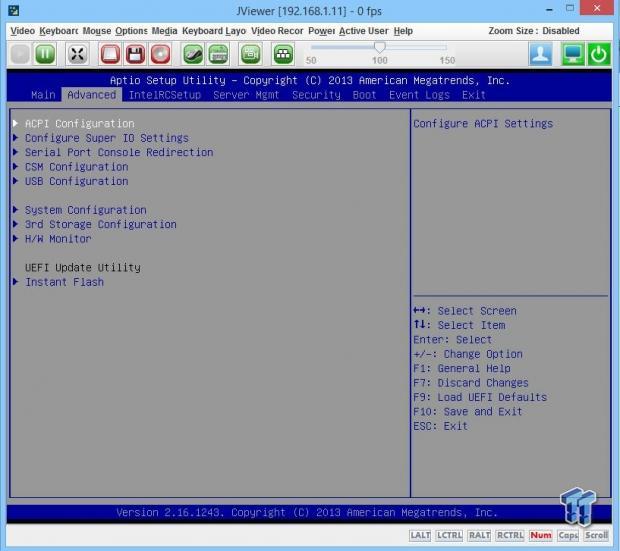Open 3rd Storage Configuration submenu

101,224
